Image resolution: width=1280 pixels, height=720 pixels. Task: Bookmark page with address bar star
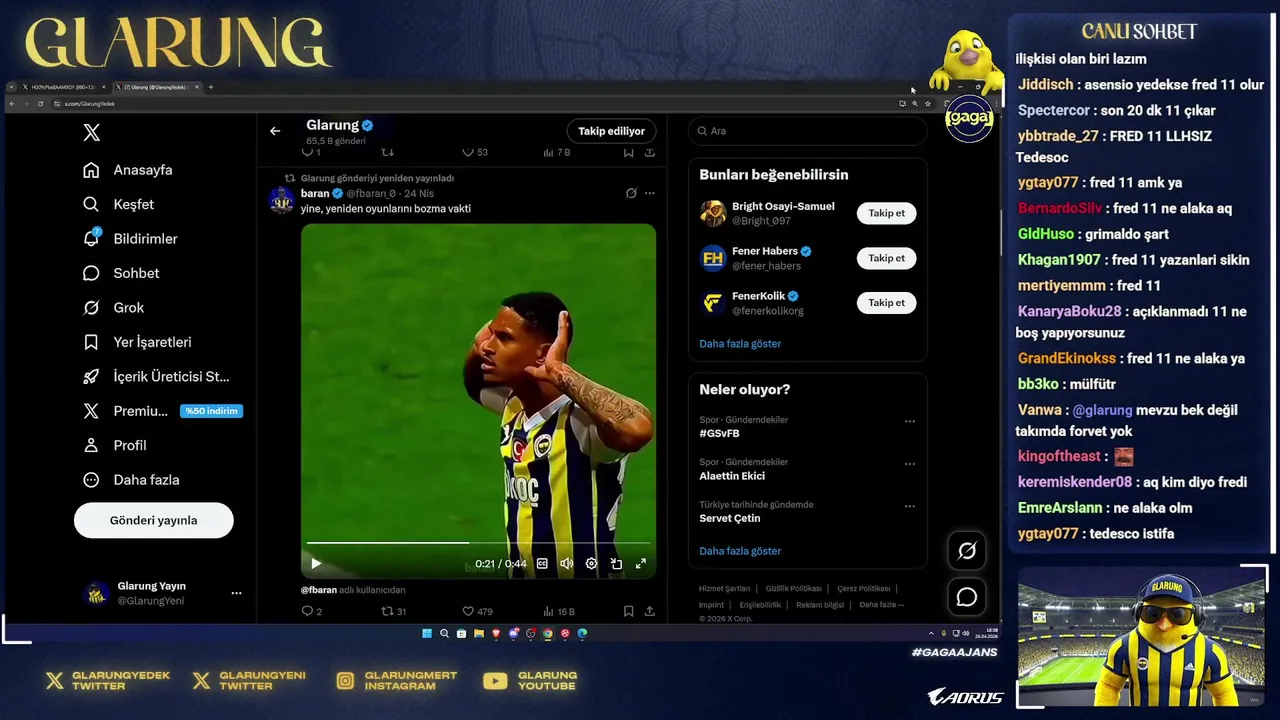pos(928,103)
